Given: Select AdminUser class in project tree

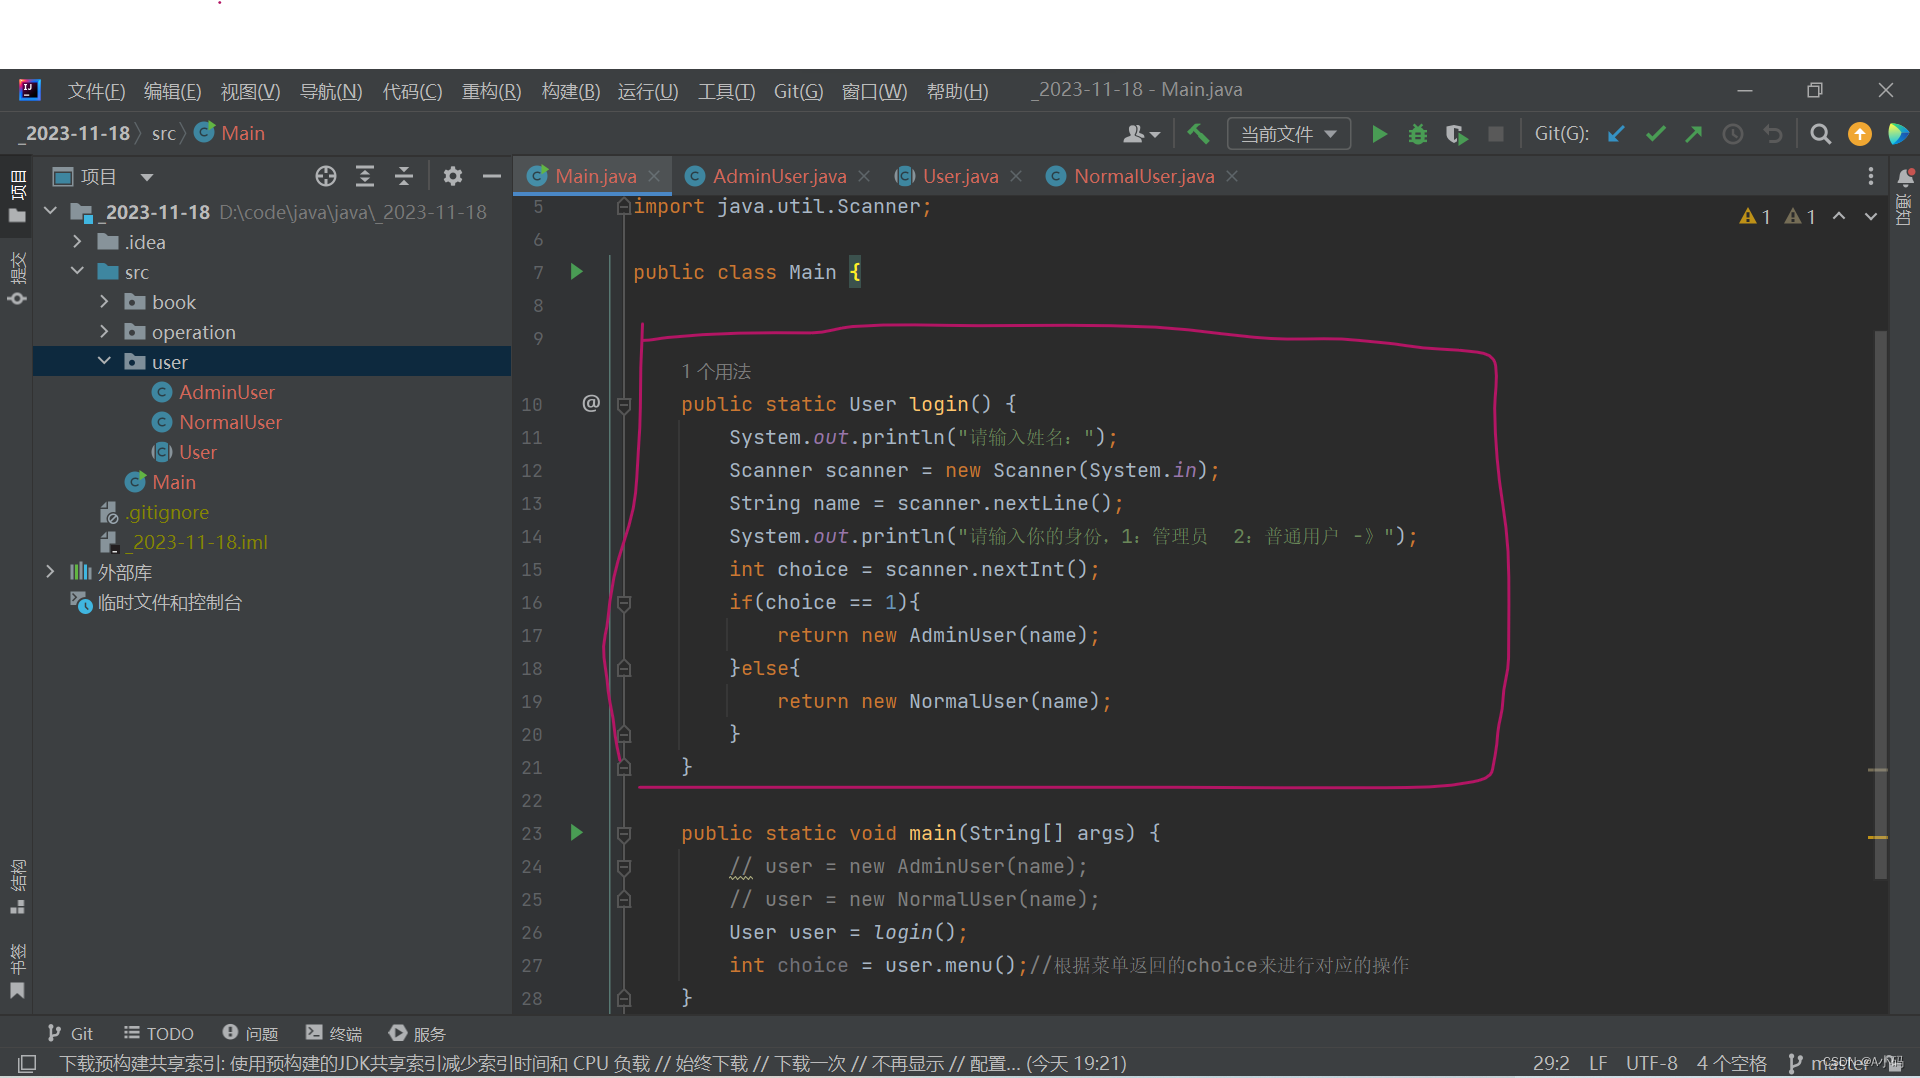Looking at the screenshot, I should point(226,392).
